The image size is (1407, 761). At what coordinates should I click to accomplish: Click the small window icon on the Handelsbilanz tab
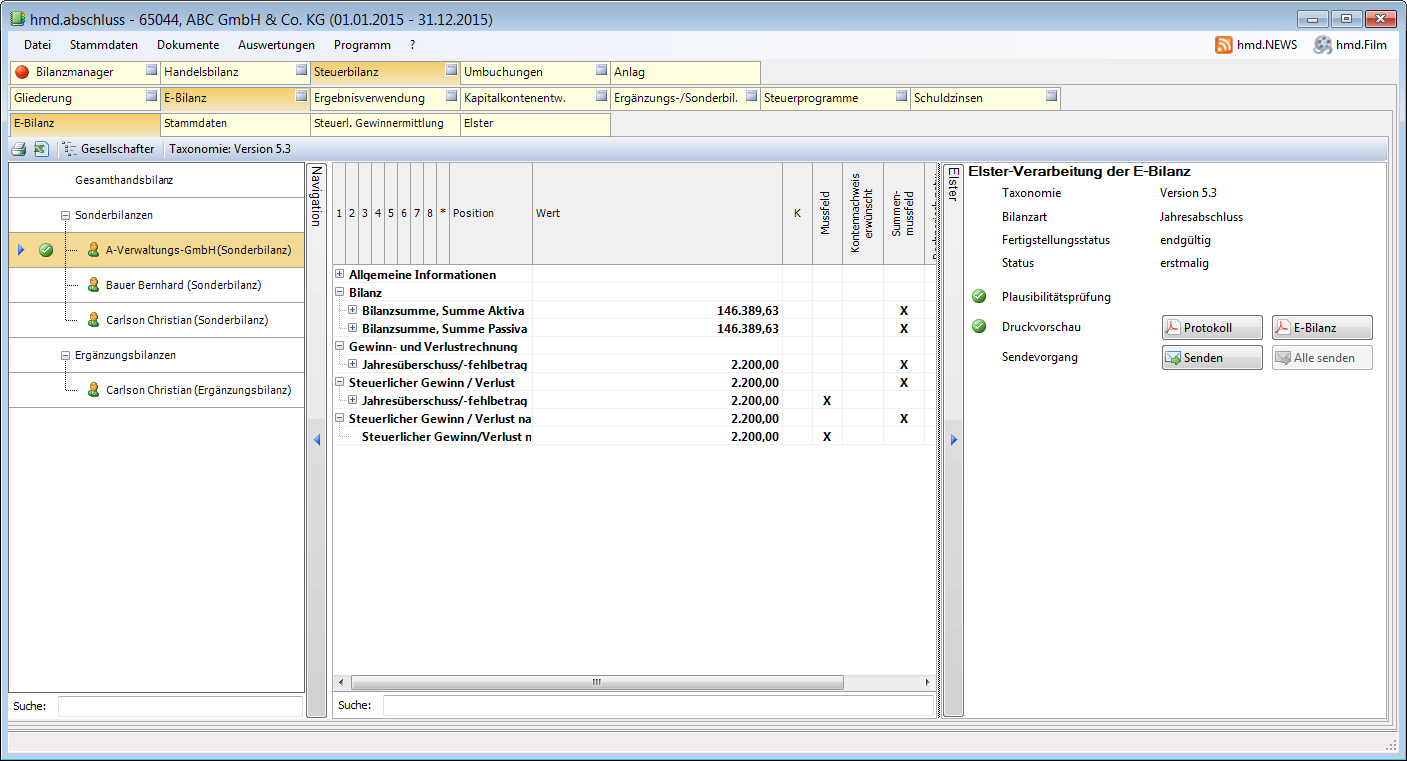301,71
